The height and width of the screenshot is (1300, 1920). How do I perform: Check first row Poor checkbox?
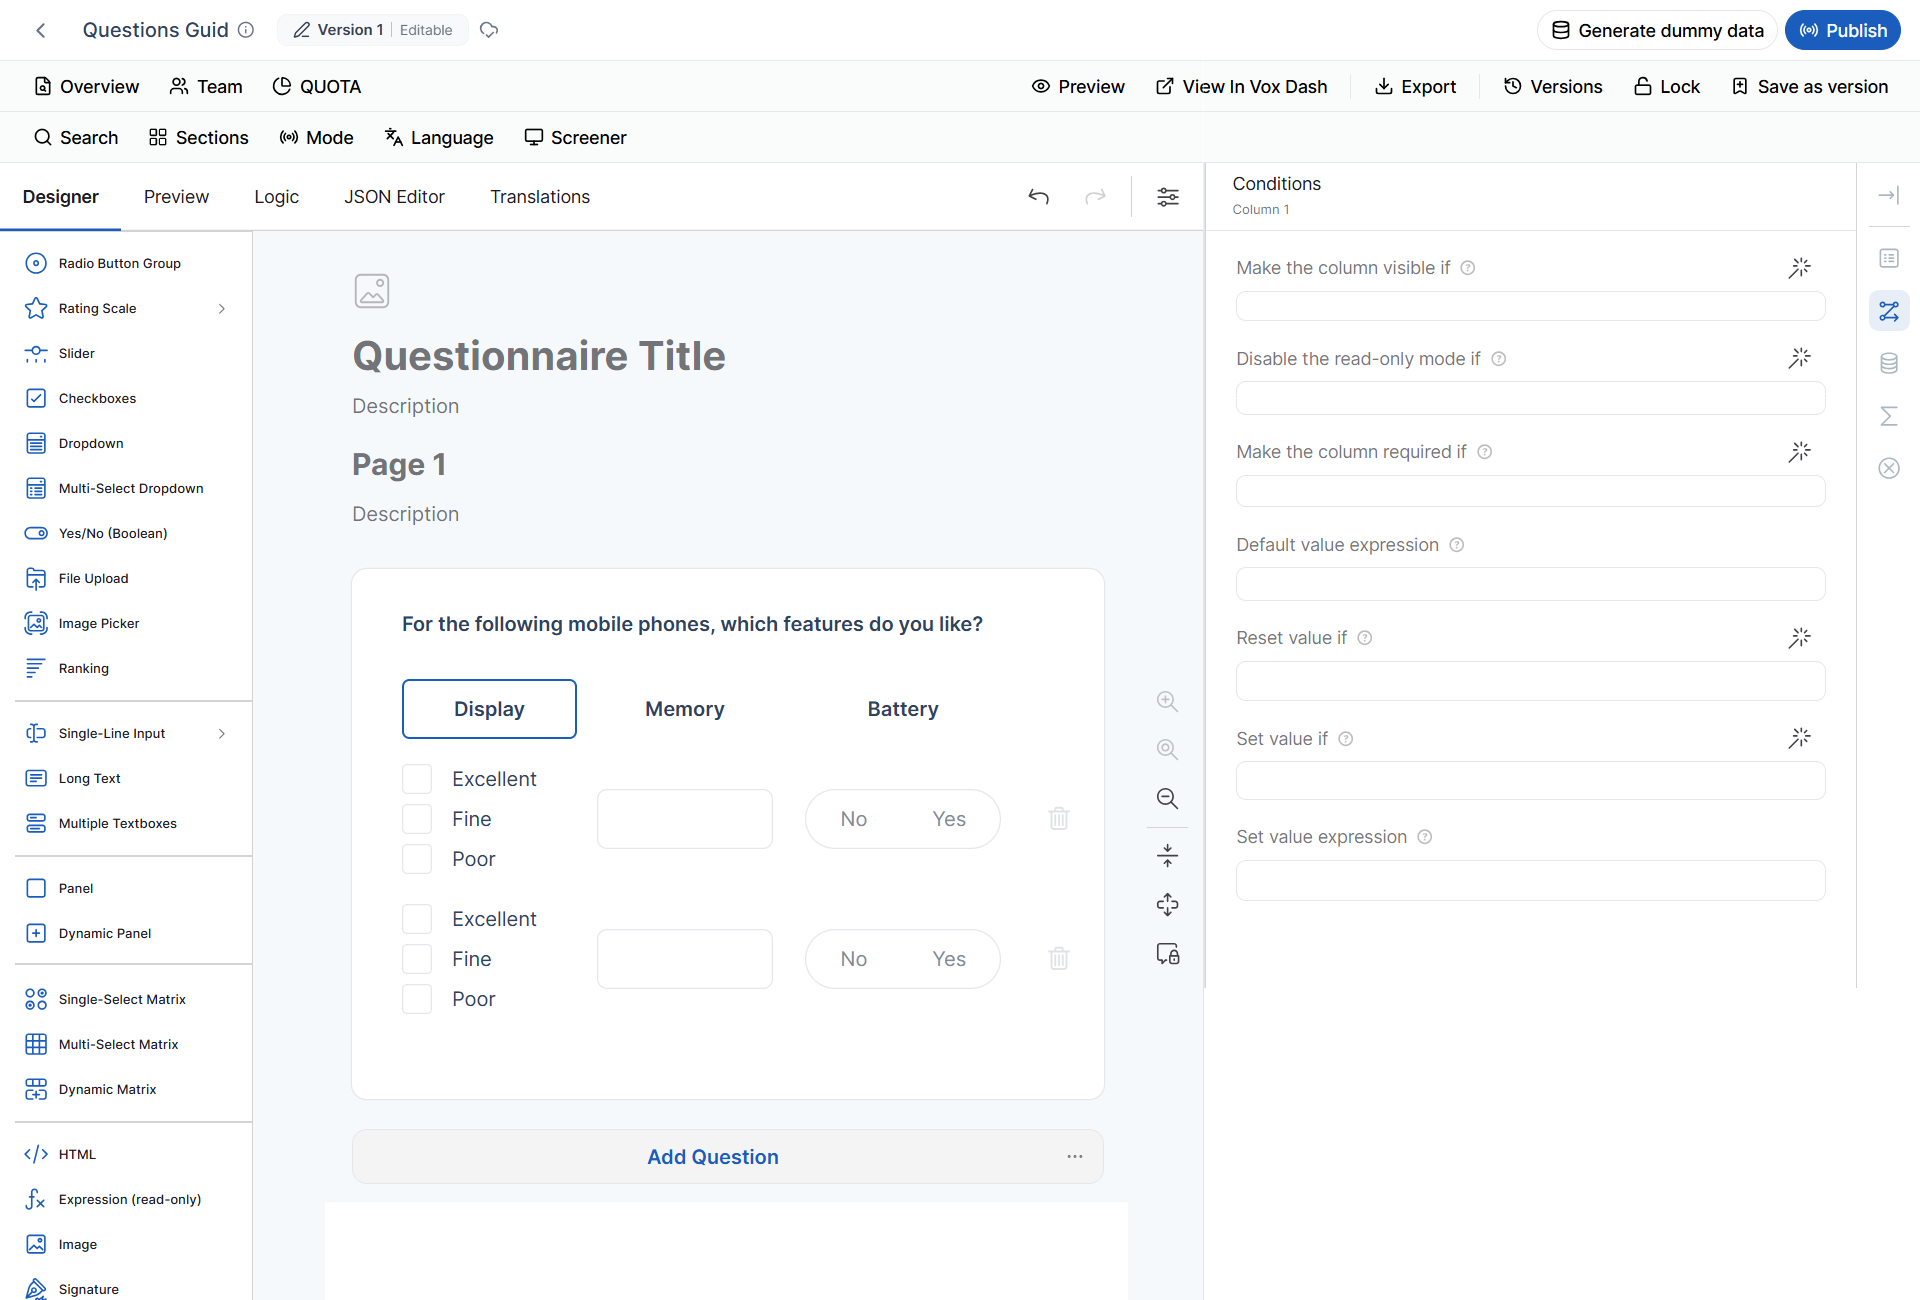[417, 859]
